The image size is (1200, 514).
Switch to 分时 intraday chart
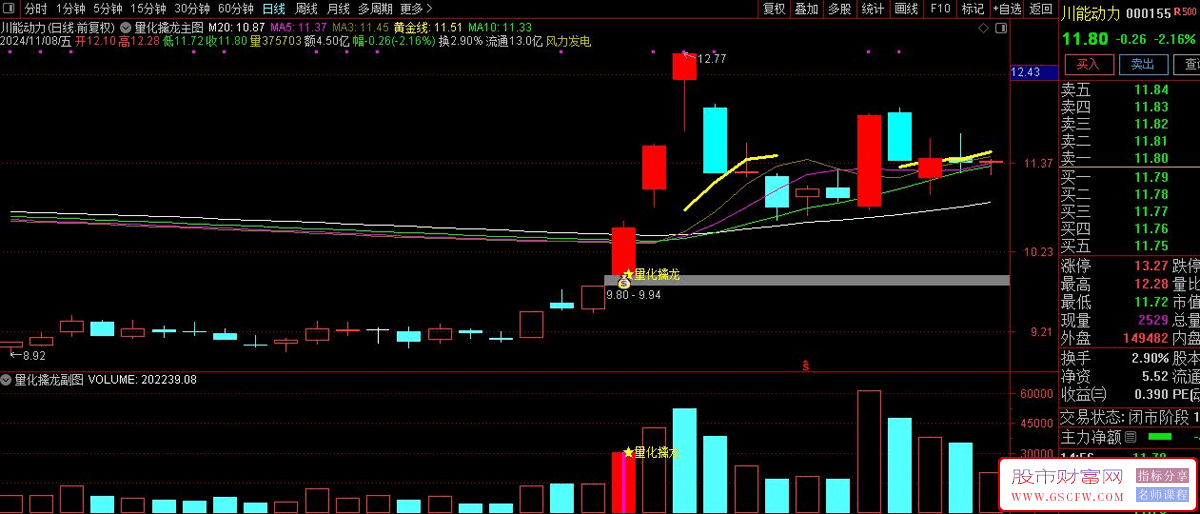35,9
